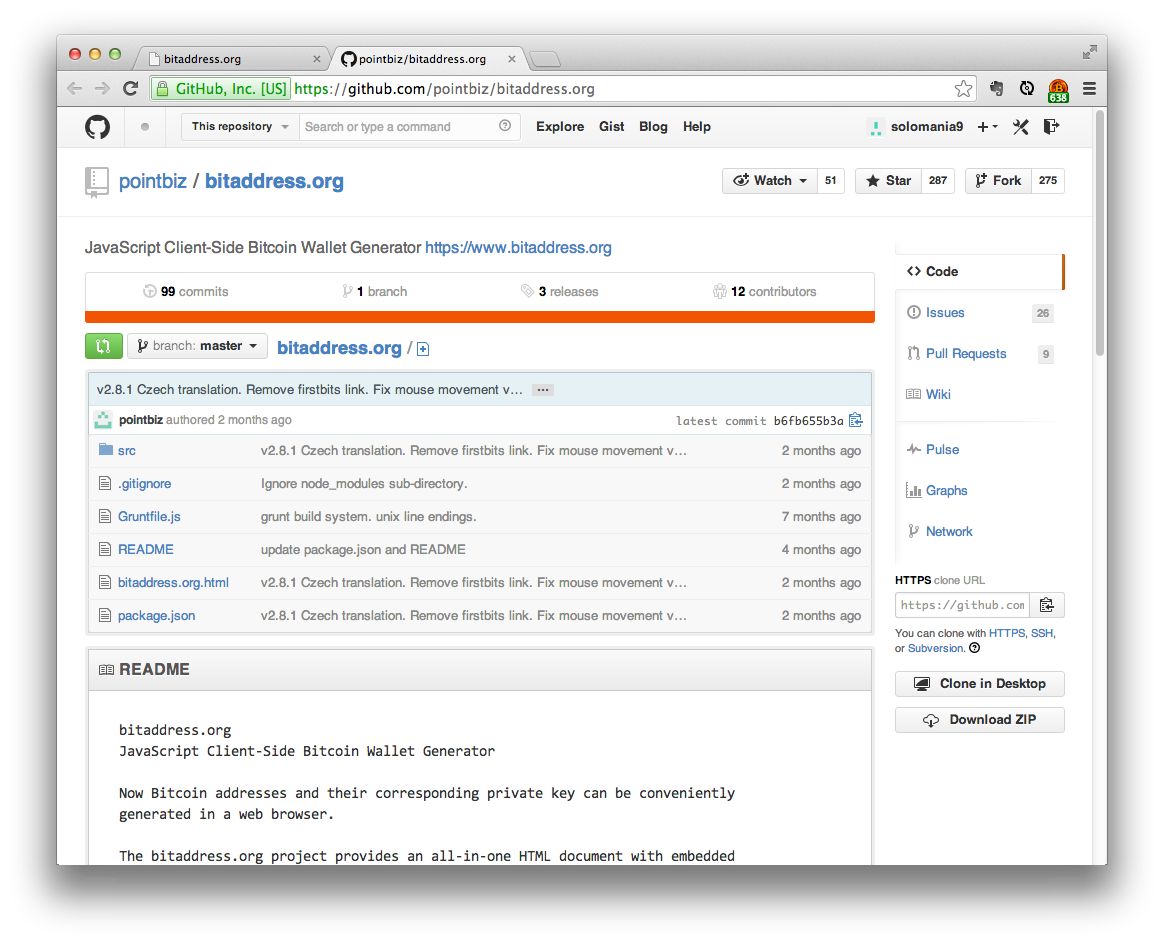Fork the repository
1164x944 pixels.
tap(998, 180)
